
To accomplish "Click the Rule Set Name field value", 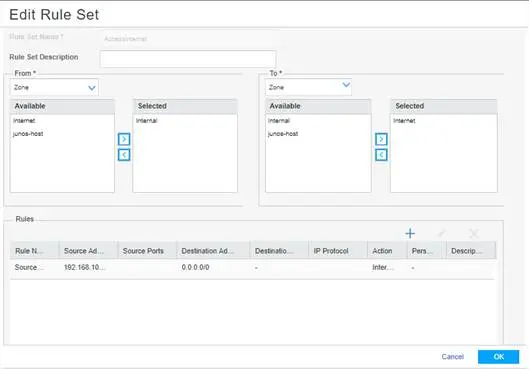I will coord(125,39).
